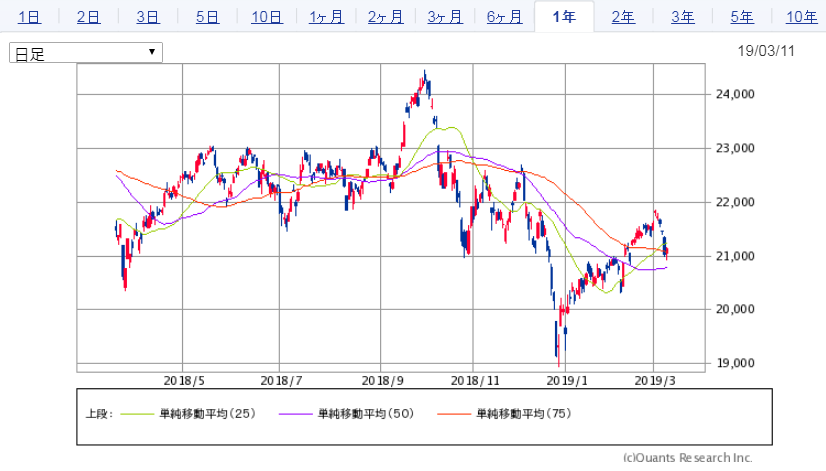826x471 pixels.
Task: Click the 20,000 price axis label
Action: (735, 309)
